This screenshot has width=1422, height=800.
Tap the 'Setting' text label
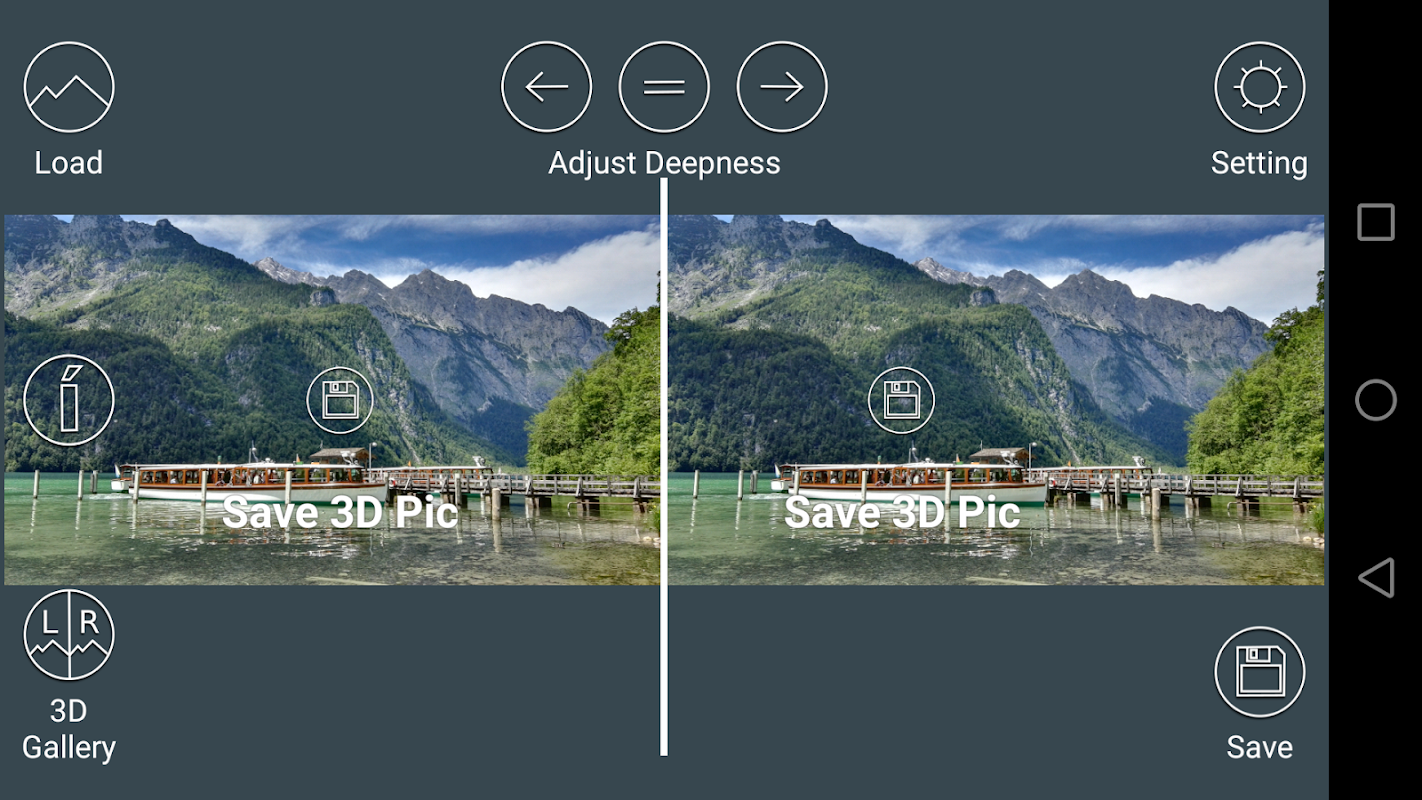1259,163
